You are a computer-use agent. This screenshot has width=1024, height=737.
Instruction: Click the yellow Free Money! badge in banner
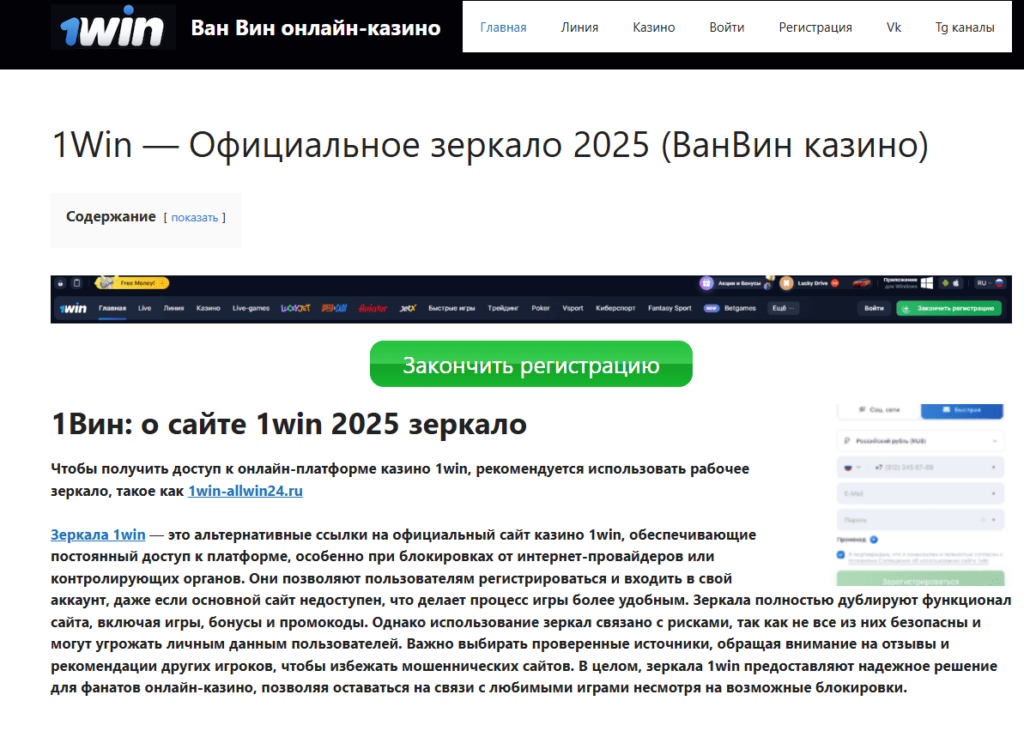coord(133,283)
